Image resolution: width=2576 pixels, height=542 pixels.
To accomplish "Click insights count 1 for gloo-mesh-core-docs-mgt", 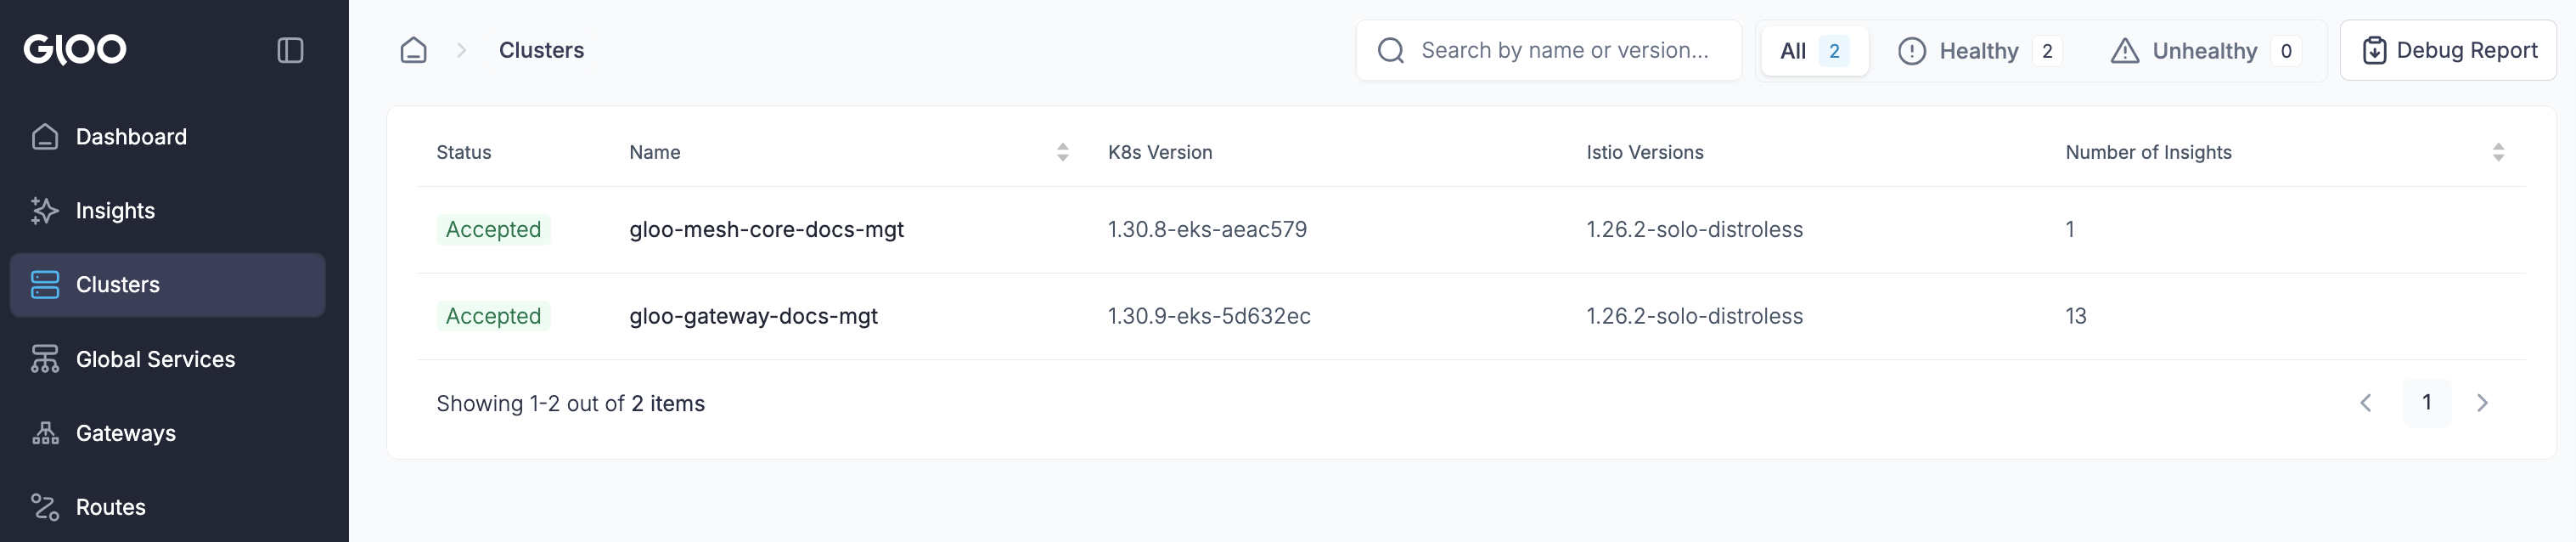I will pyautogui.click(x=2070, y=230).
